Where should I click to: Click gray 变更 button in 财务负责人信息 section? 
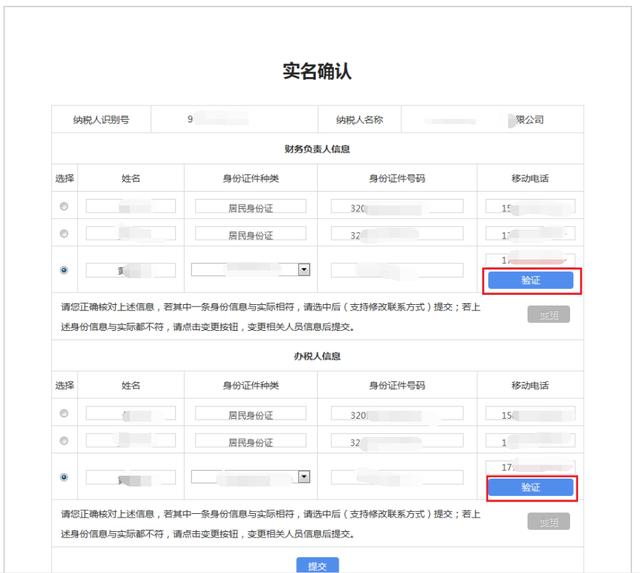(x=549, y=315)
